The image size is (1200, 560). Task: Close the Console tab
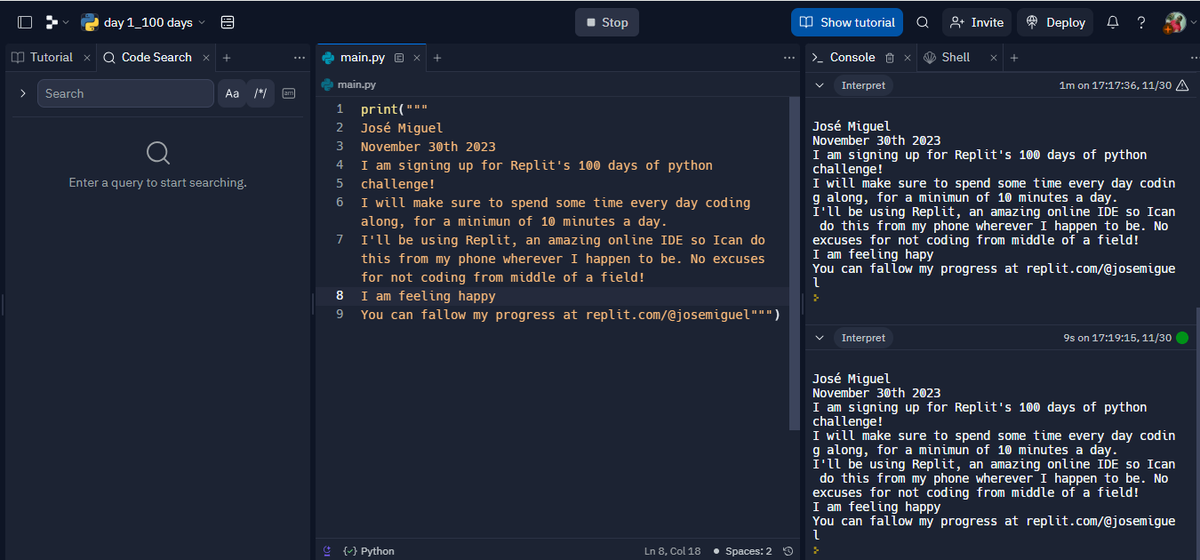click(908, 58)
